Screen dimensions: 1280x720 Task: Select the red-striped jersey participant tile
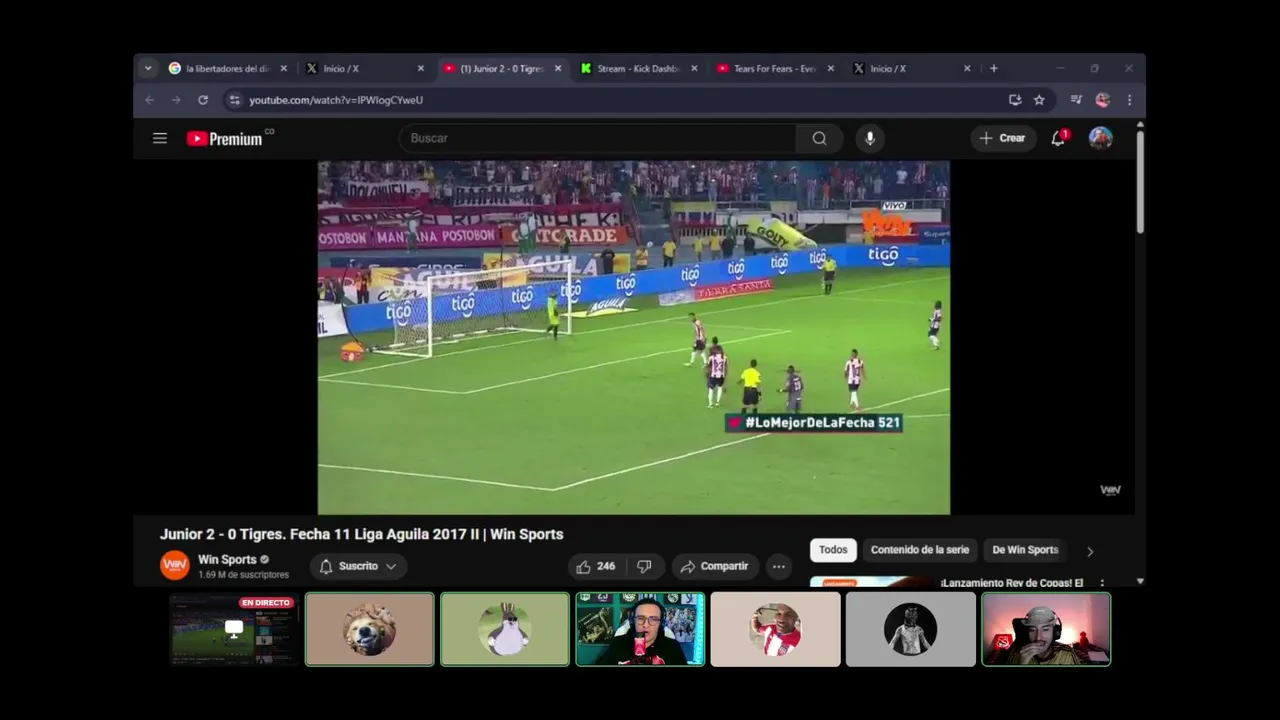(775, 629)
